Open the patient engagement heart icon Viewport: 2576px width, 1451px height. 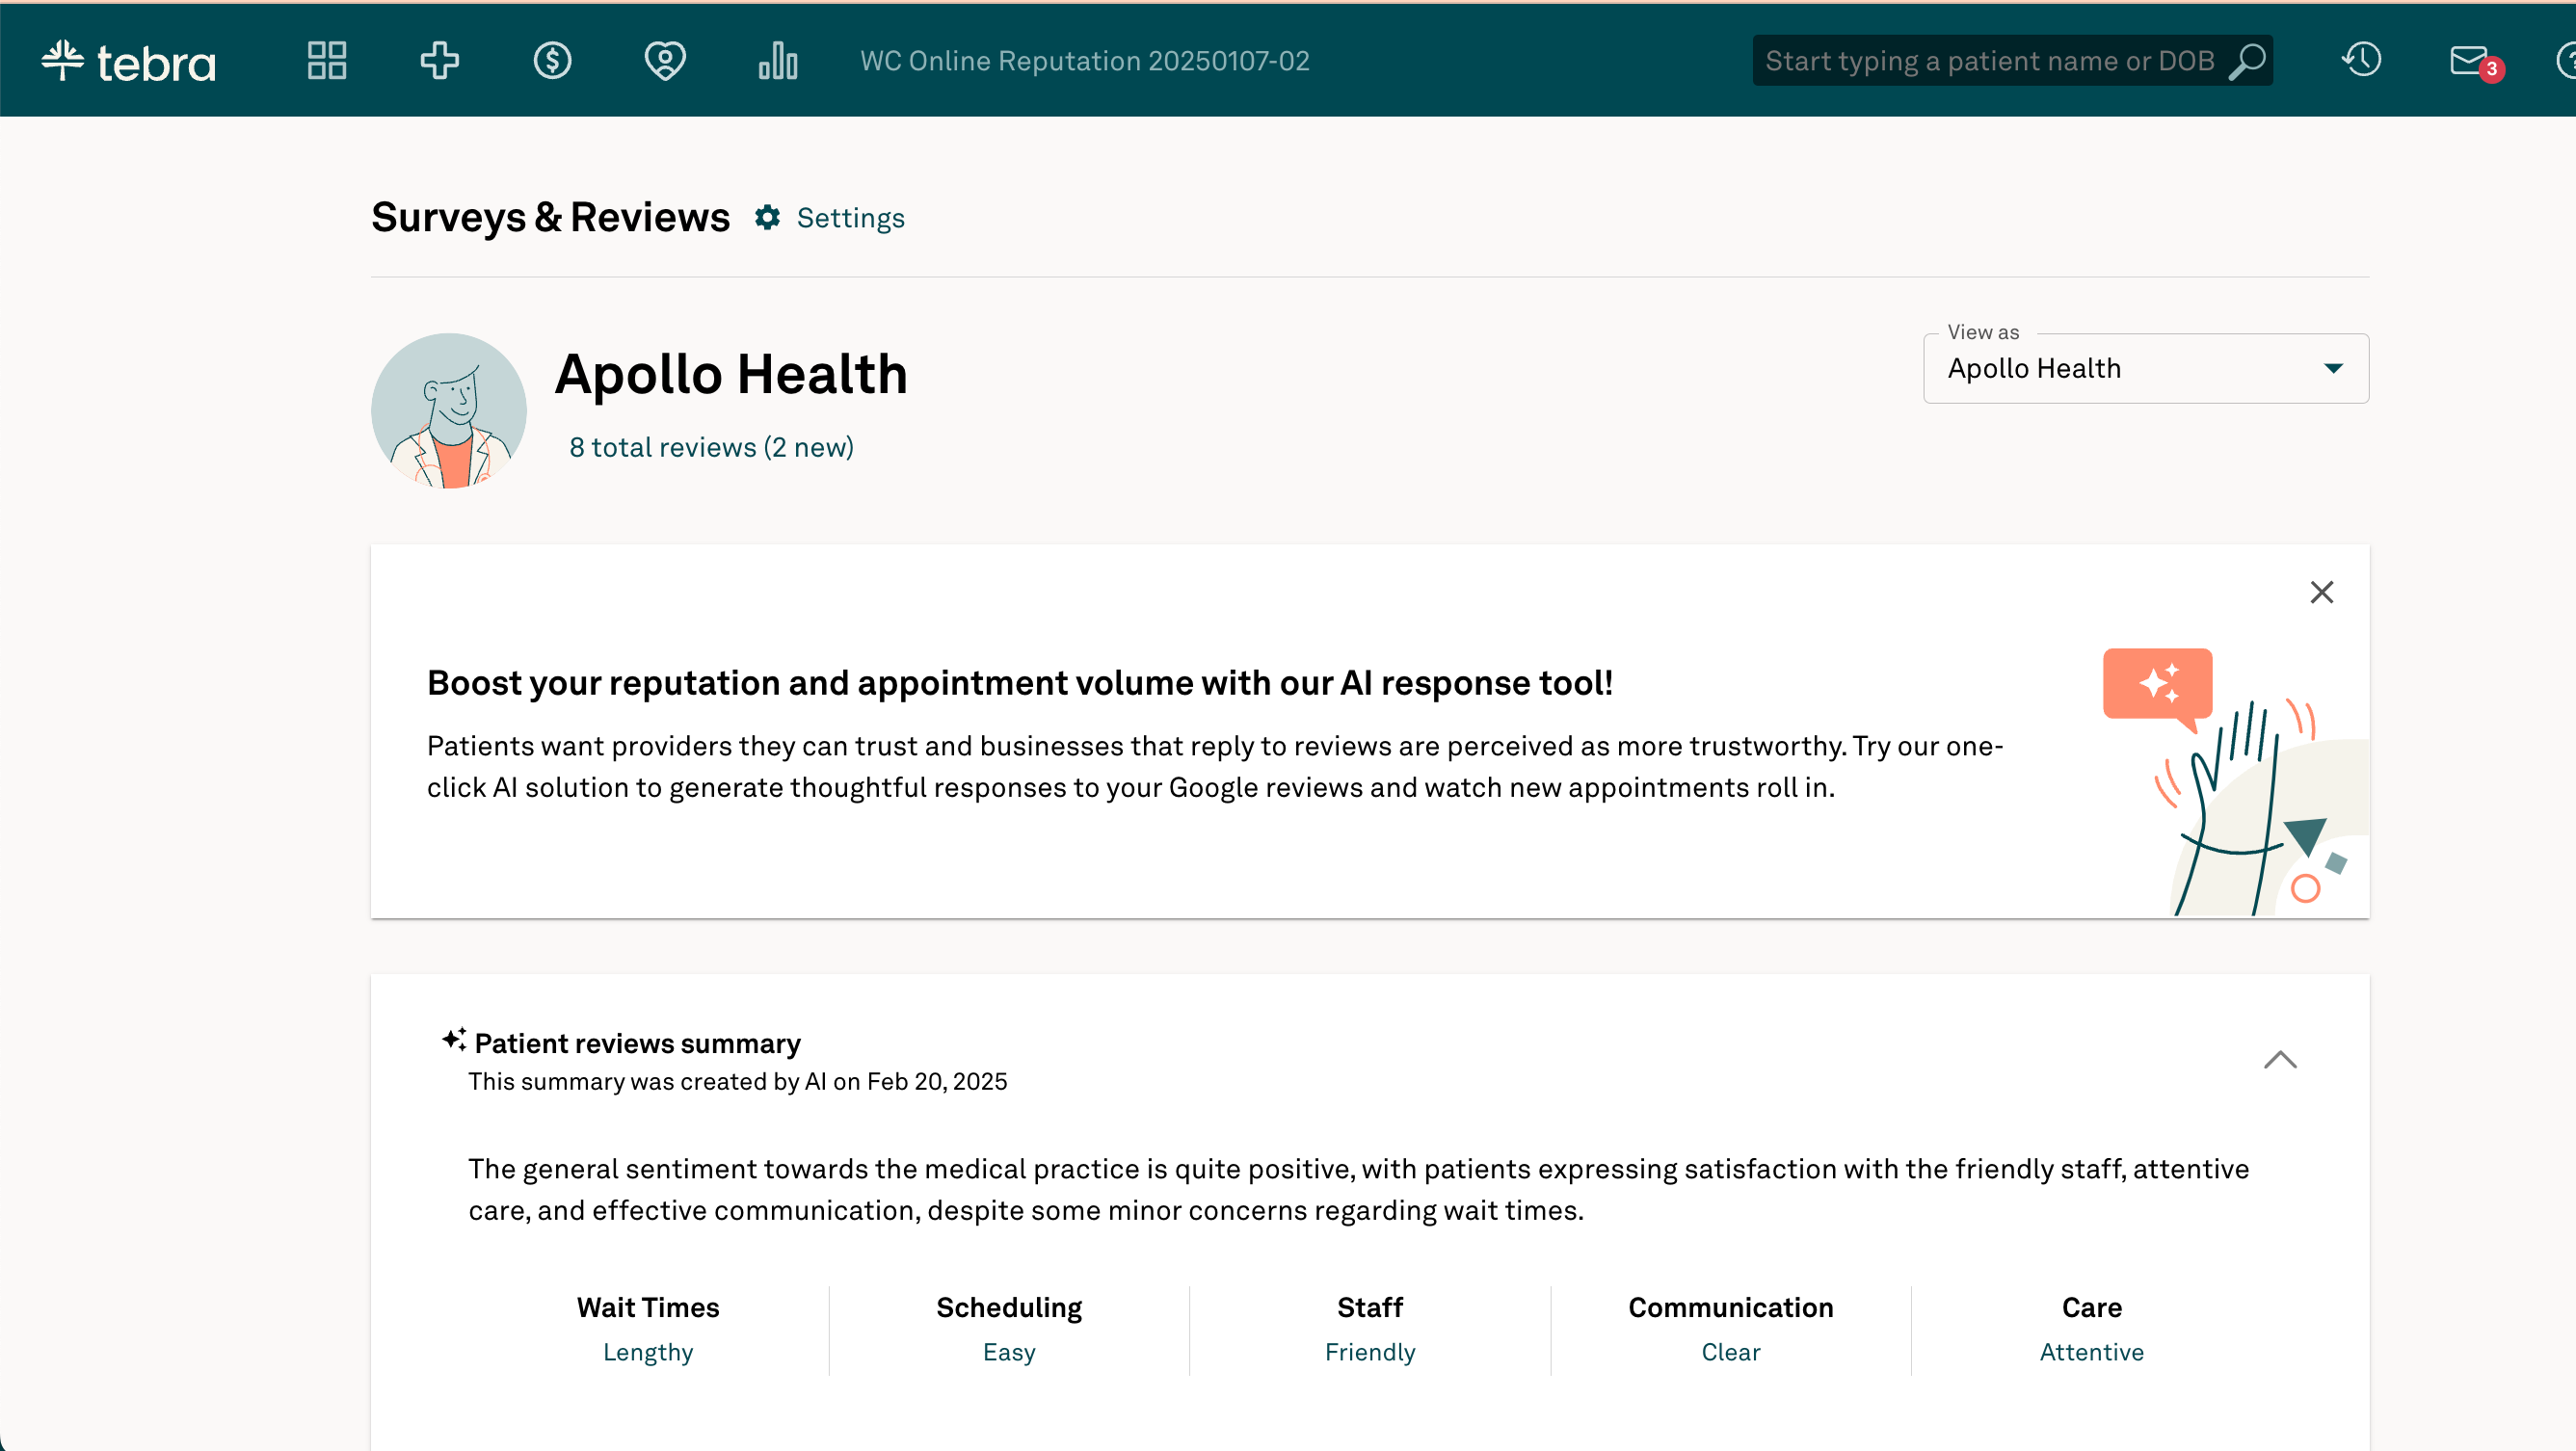pyautogui.click(x=664, y=61)
